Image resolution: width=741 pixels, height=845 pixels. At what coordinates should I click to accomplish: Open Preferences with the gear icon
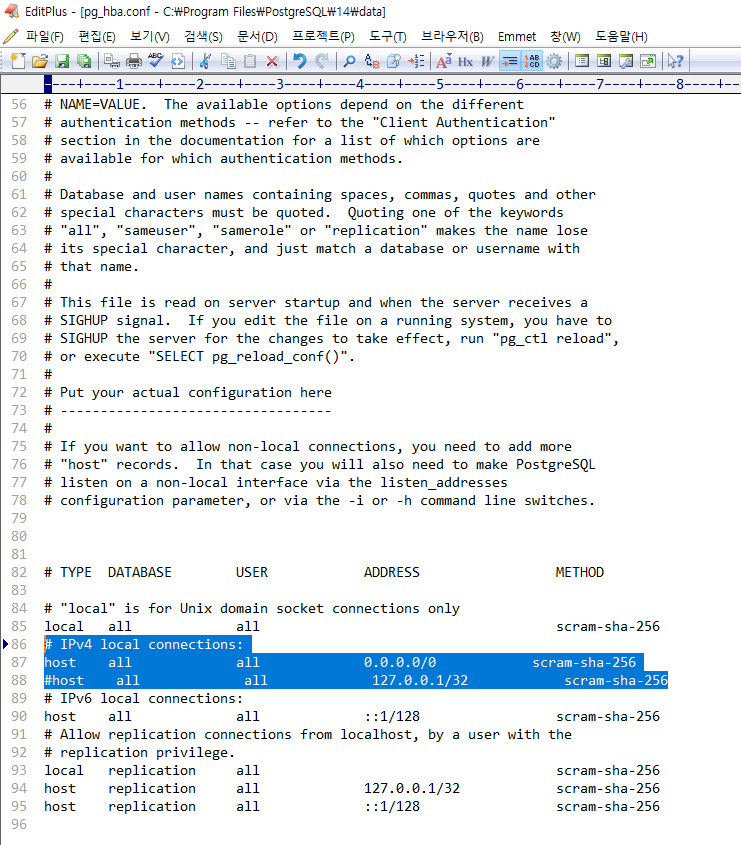pyautogui.click(x=554, y=61)
